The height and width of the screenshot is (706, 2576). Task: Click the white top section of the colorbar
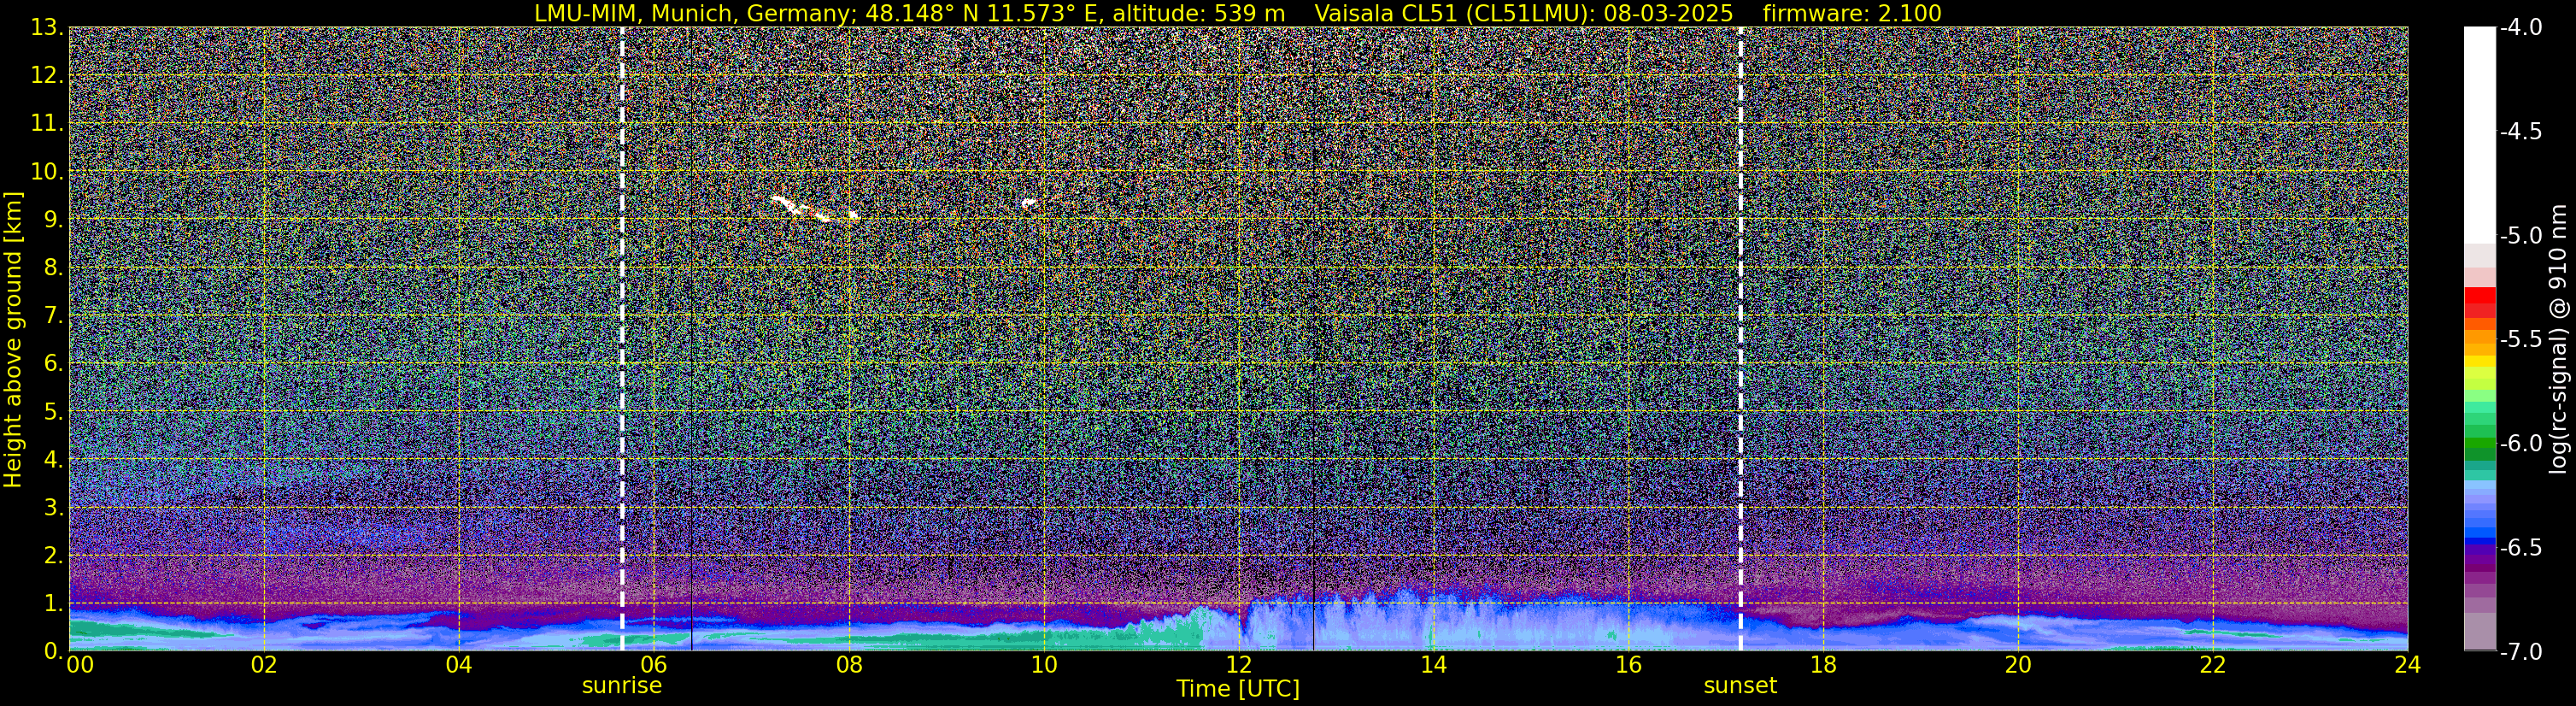[x=2480, y=135]
